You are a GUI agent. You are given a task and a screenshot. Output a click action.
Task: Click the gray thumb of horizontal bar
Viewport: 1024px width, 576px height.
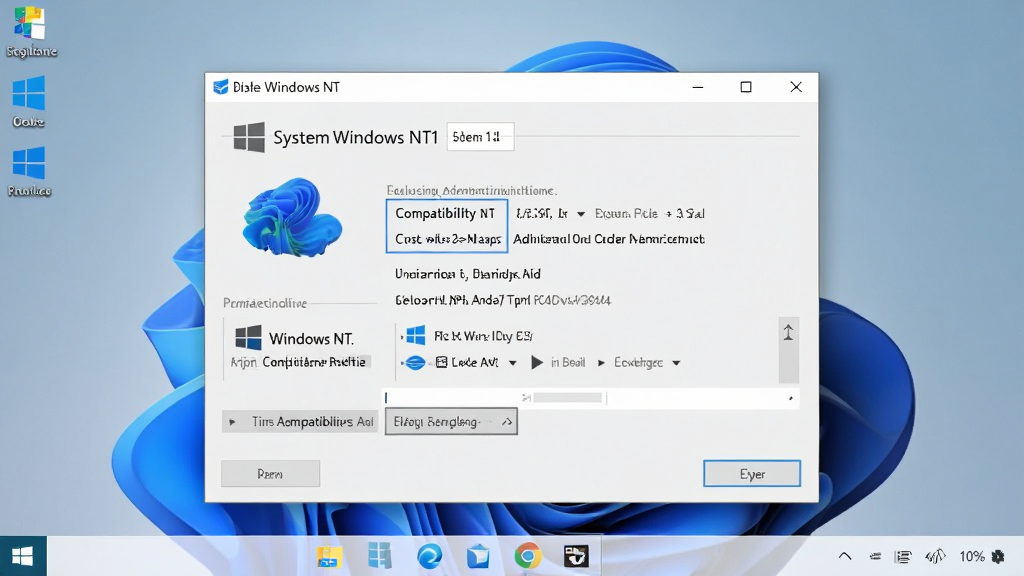[x=568, y=398]
